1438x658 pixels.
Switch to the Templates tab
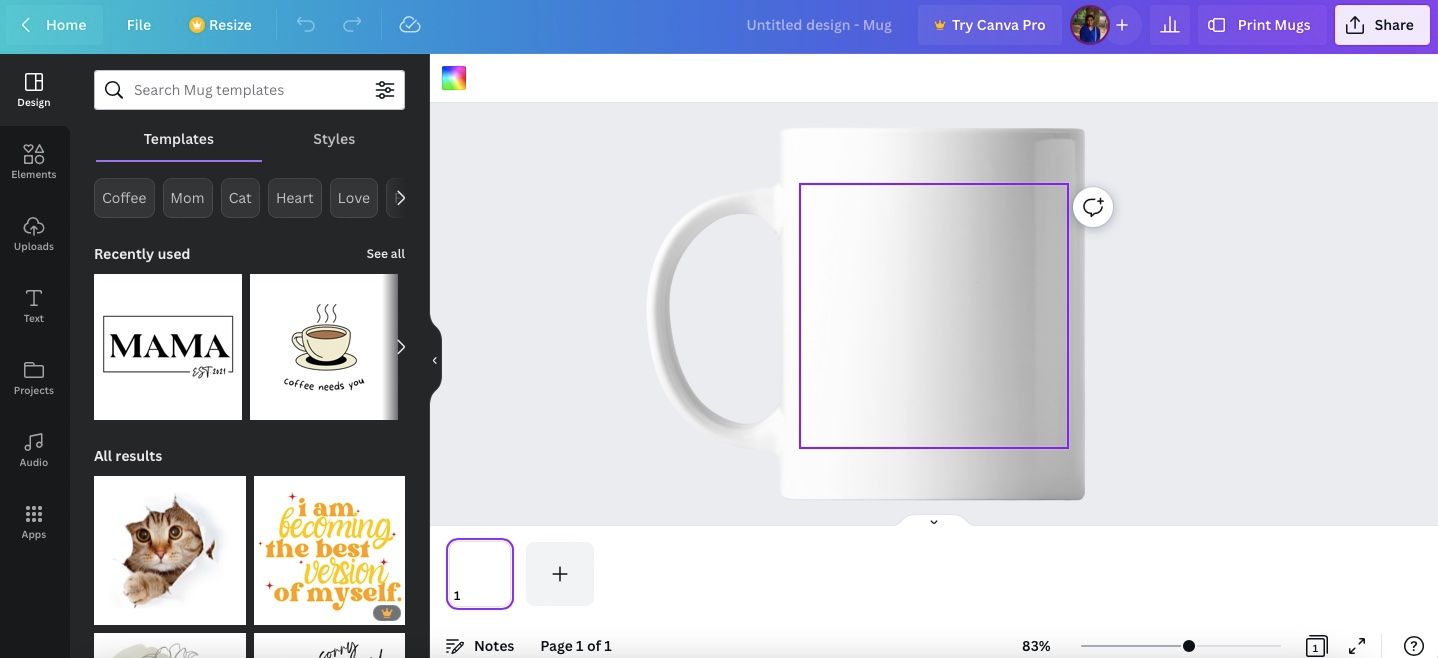pyautogui.click(x=179, y=139)
